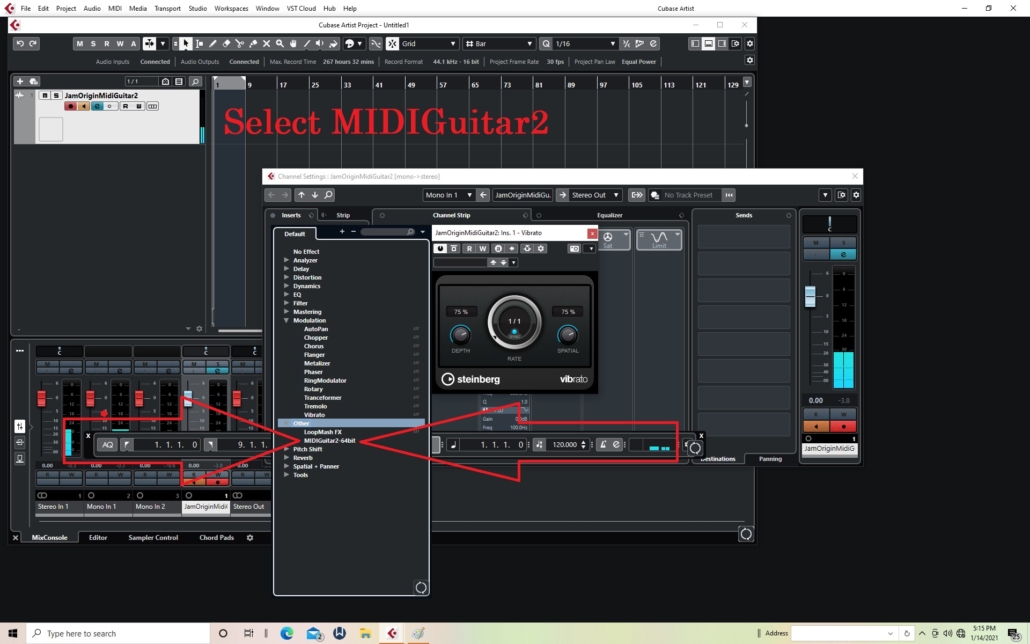Open project Setup gear in toolbar
Image resolution: width=1030 pixels, height=644 pixels.
(x=750, y=43)
